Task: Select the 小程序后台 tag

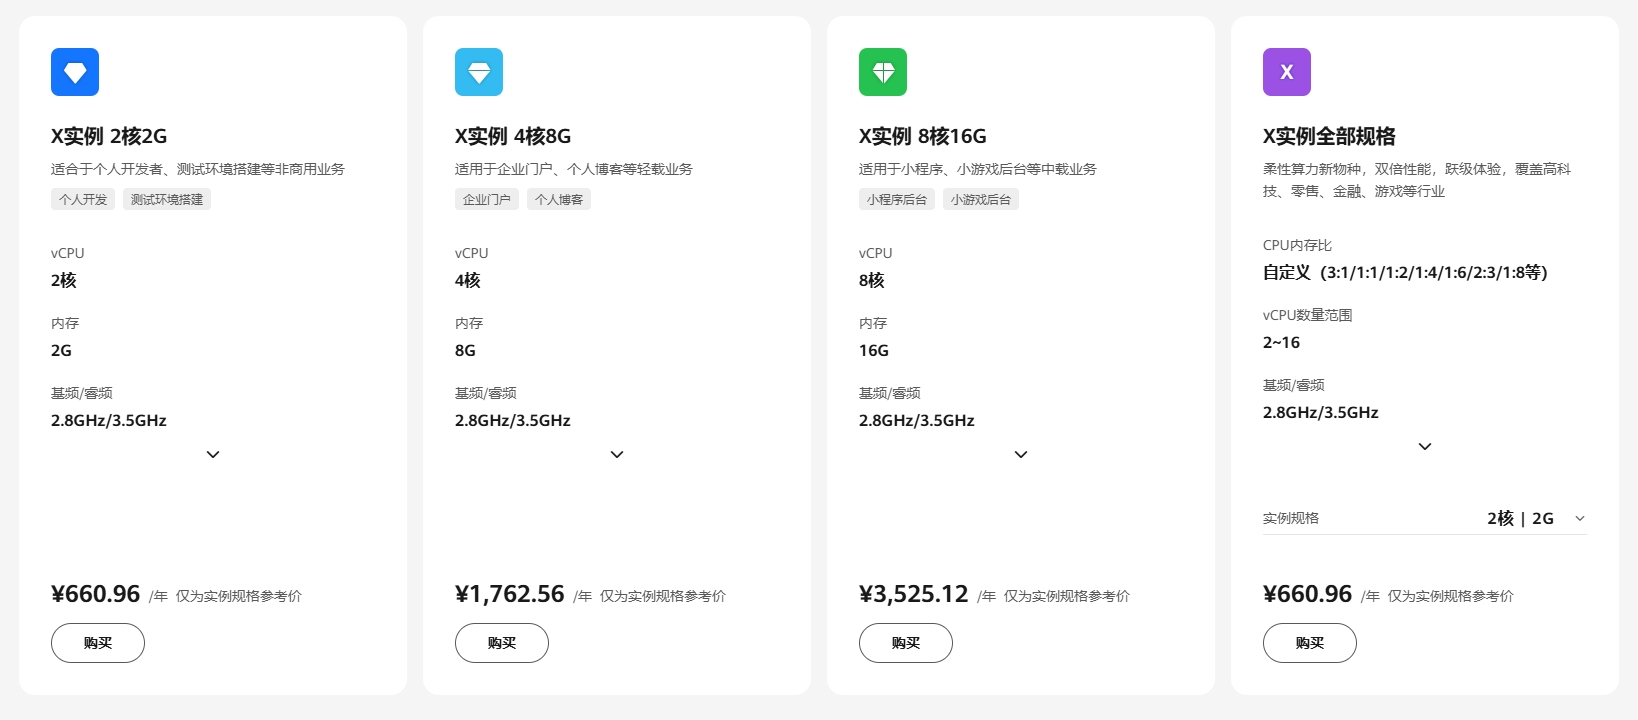Action: click(x=897, y=199)
